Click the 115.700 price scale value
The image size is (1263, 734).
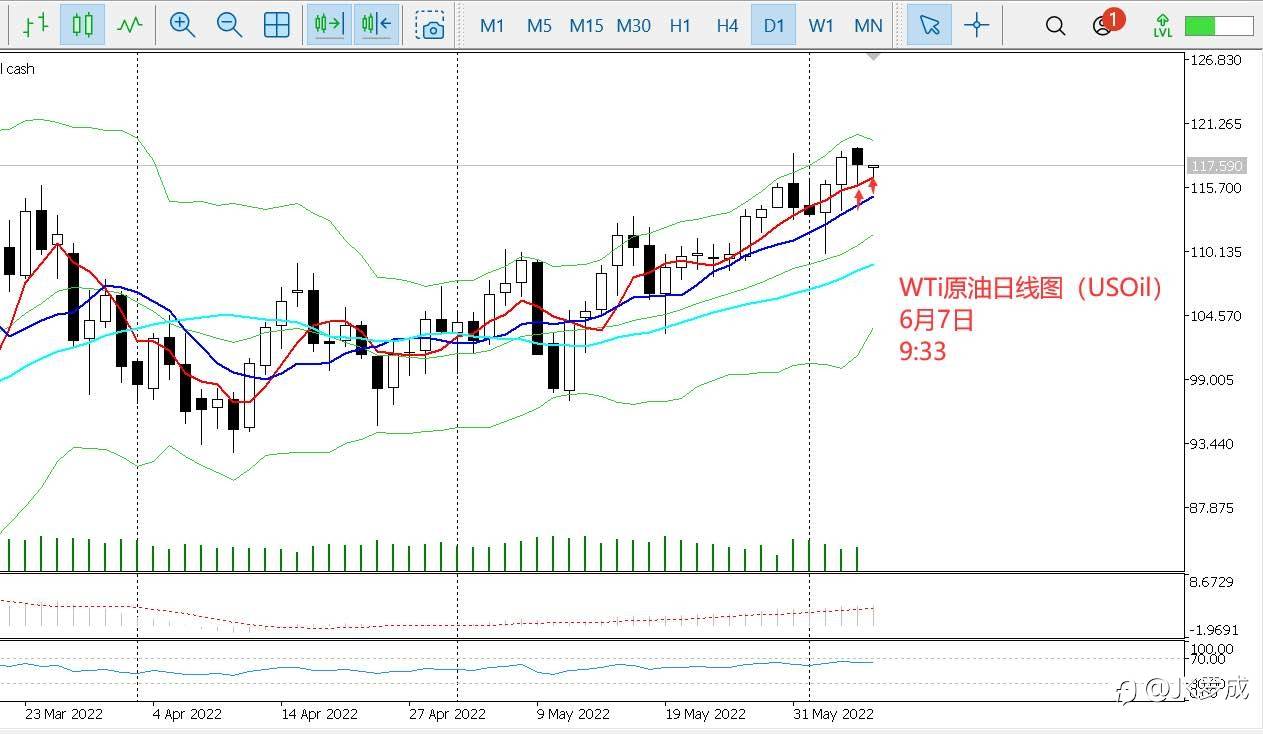tap(1215, 188)
